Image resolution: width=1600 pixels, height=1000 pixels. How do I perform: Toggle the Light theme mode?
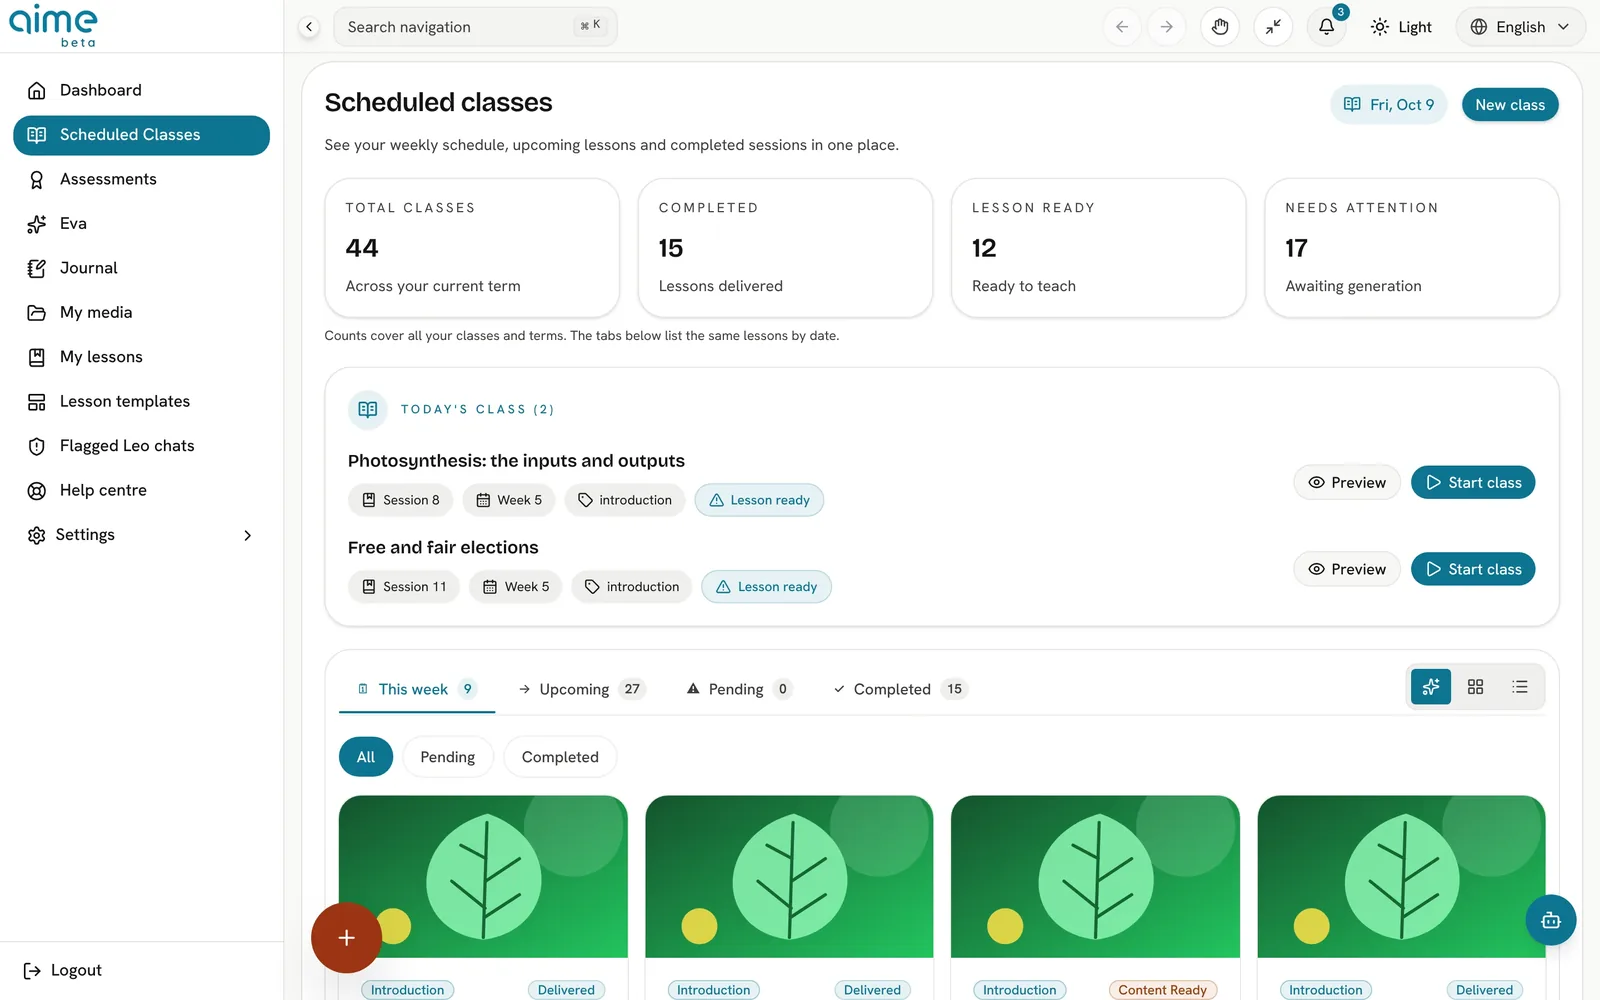coord(1401,27)
